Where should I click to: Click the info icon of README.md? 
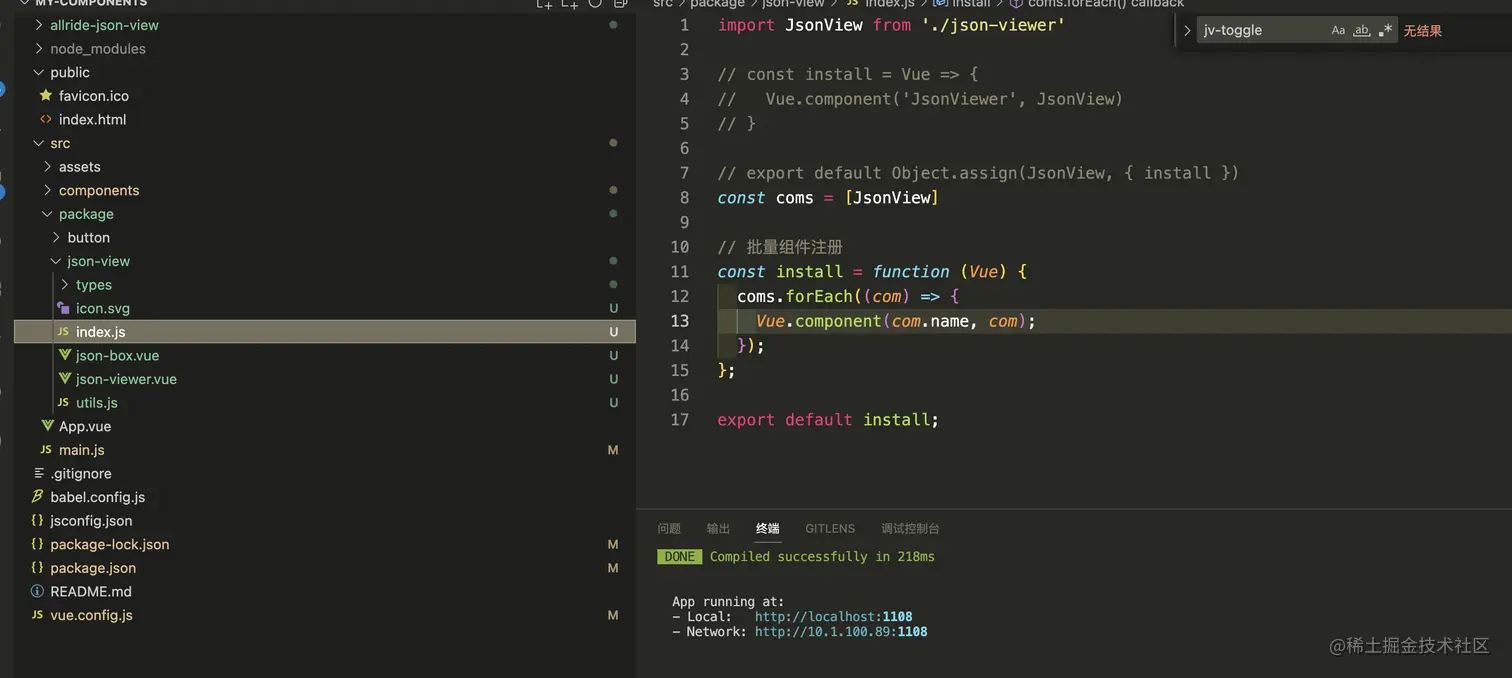[37, 591]
